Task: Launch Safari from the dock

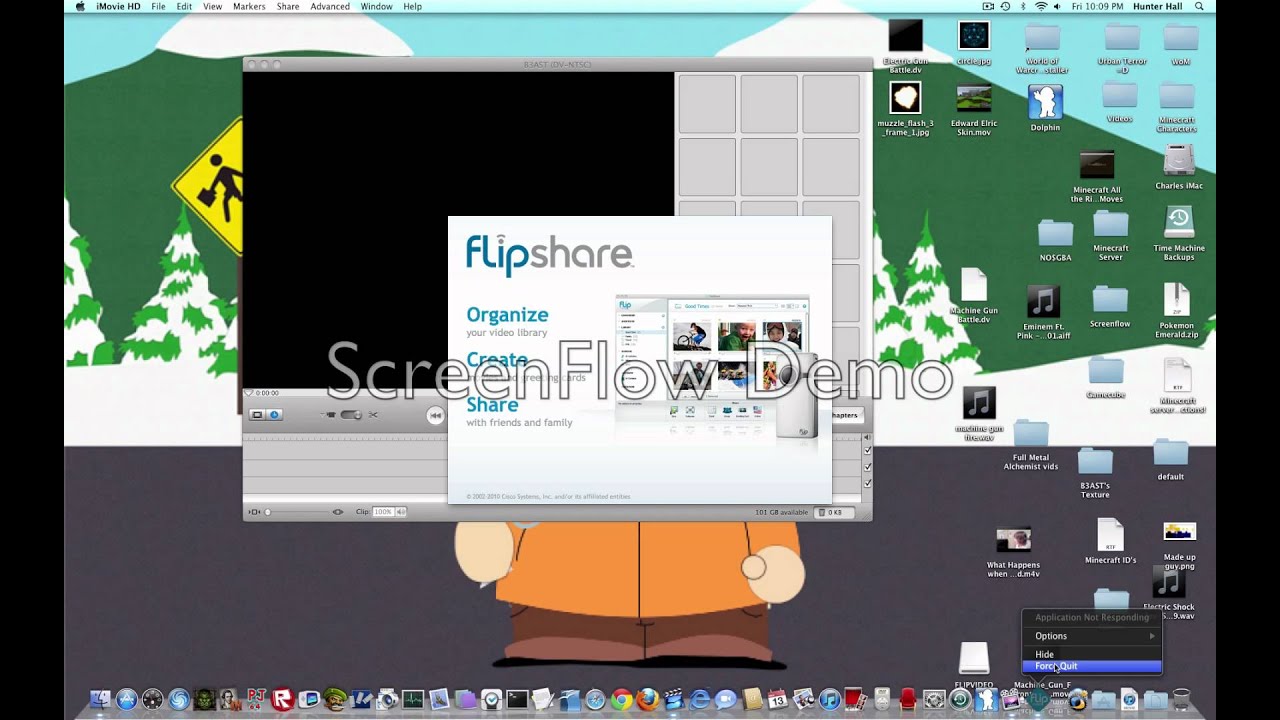Action: click(x=596, y=699)
